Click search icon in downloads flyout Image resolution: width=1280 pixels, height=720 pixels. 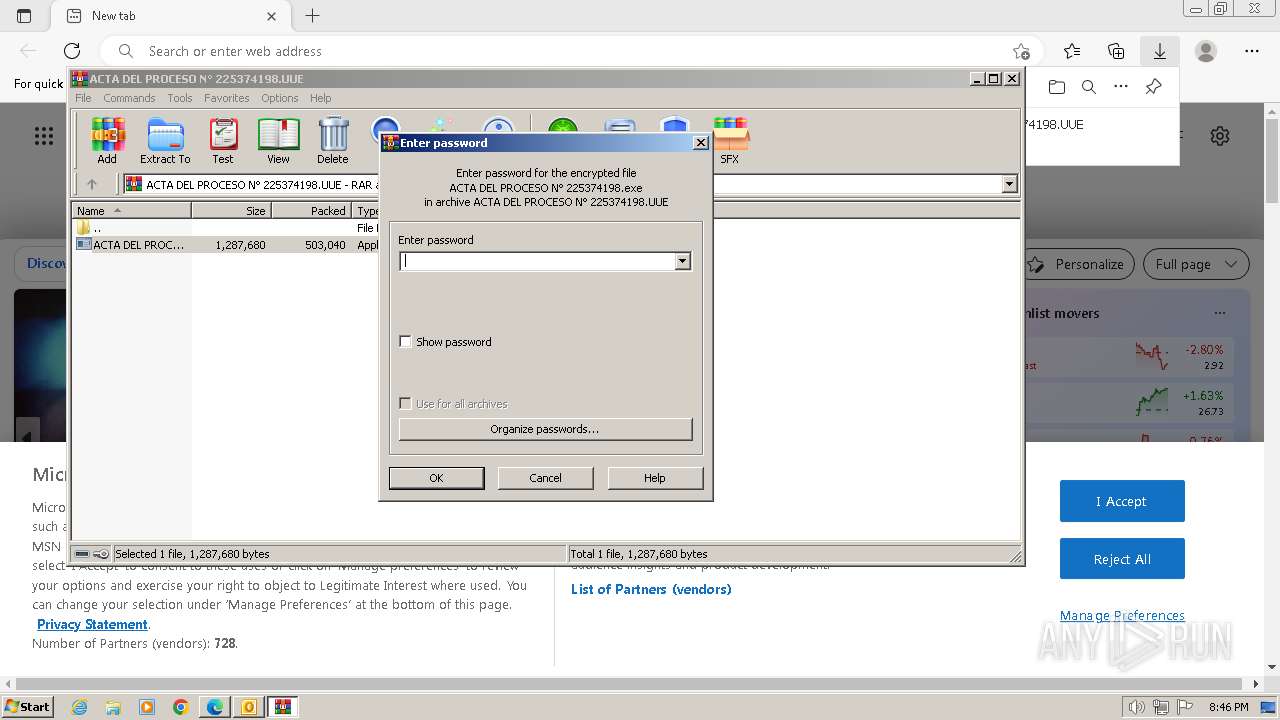point(1089,87)
